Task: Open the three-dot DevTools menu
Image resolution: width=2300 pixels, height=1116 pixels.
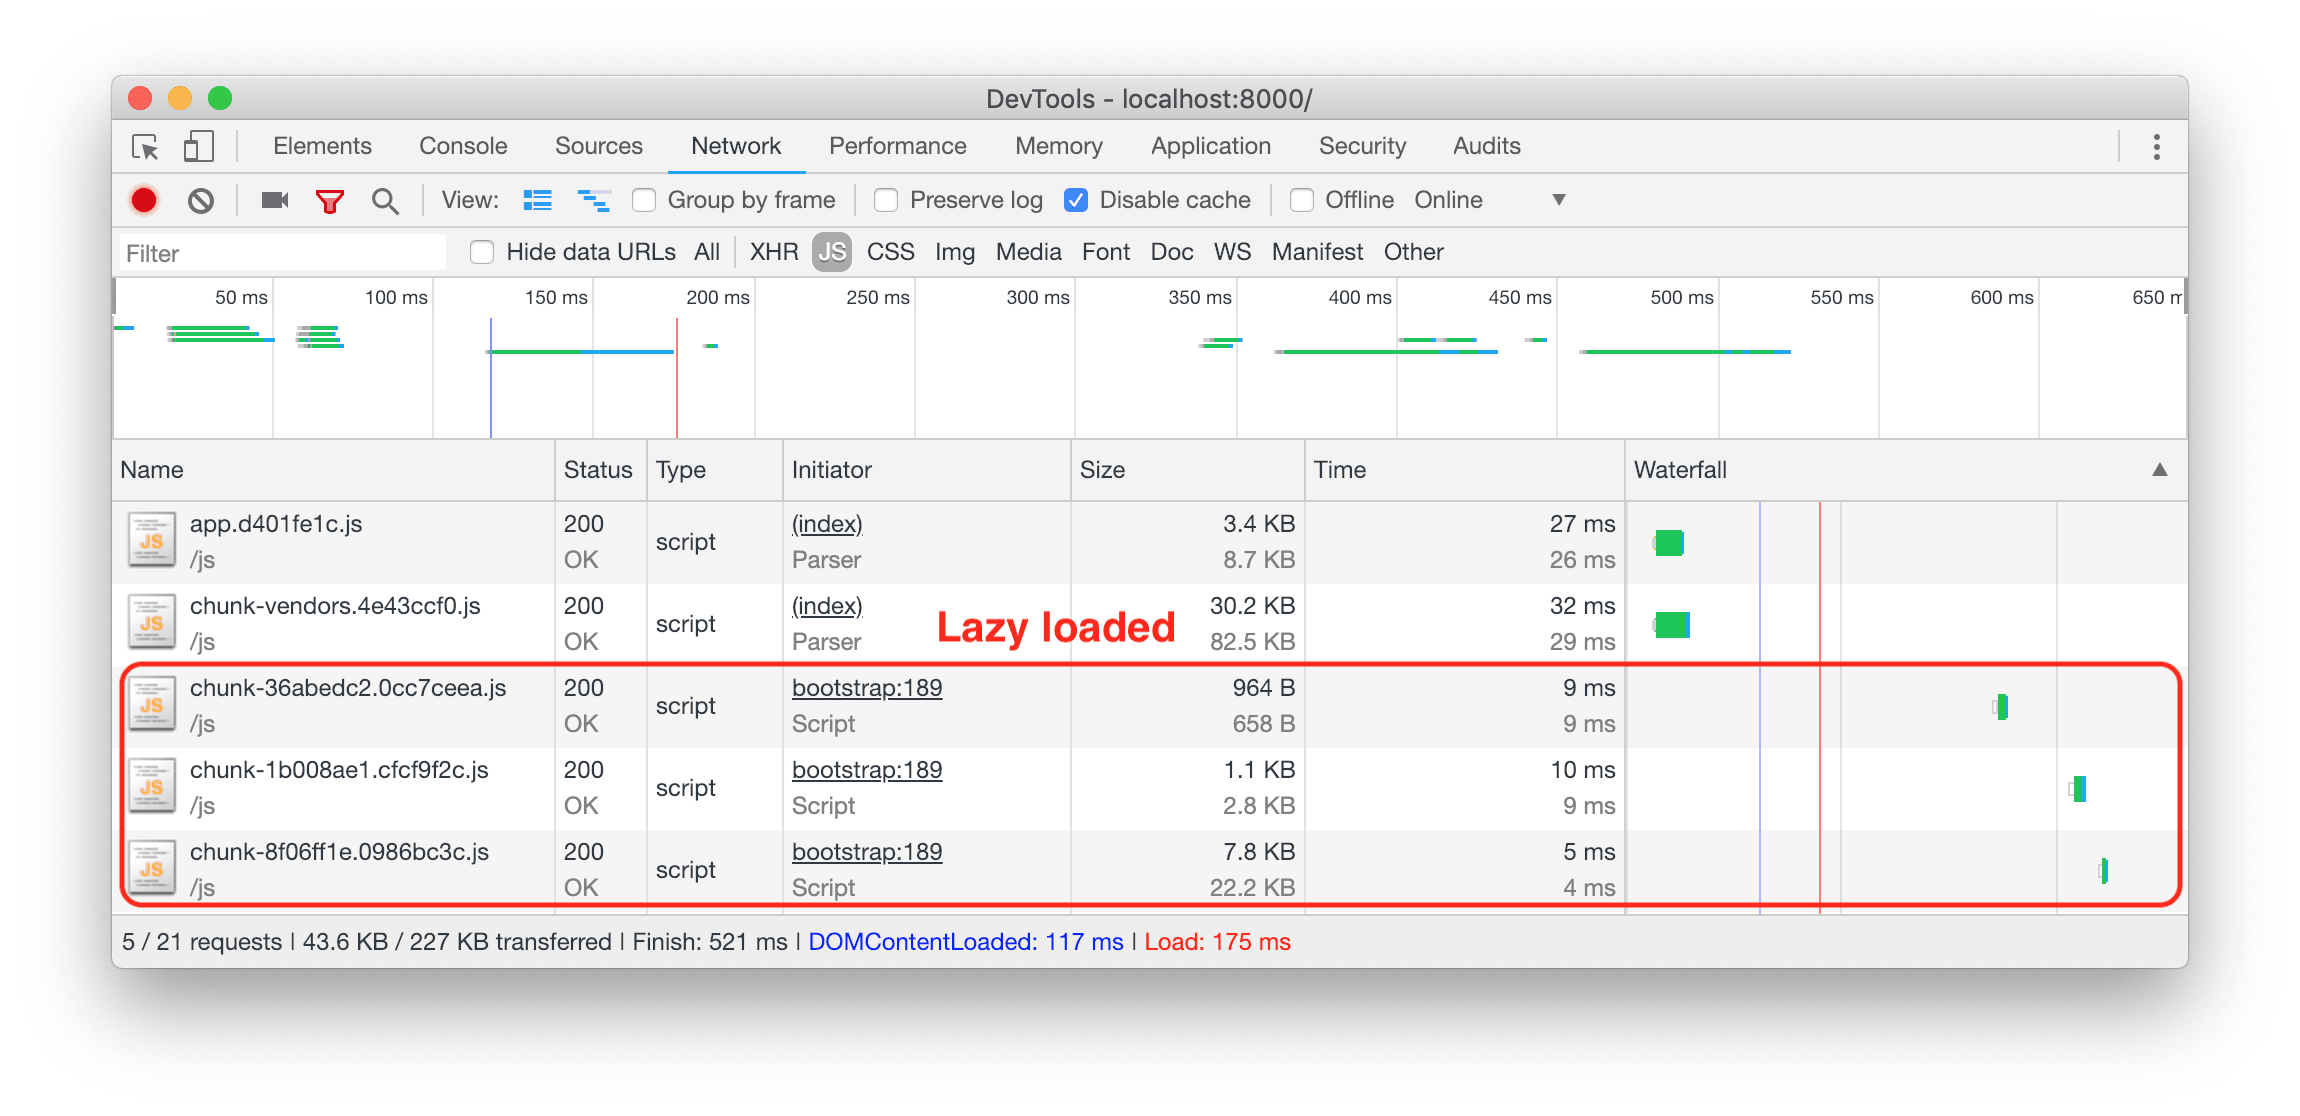Action: 2156,147
